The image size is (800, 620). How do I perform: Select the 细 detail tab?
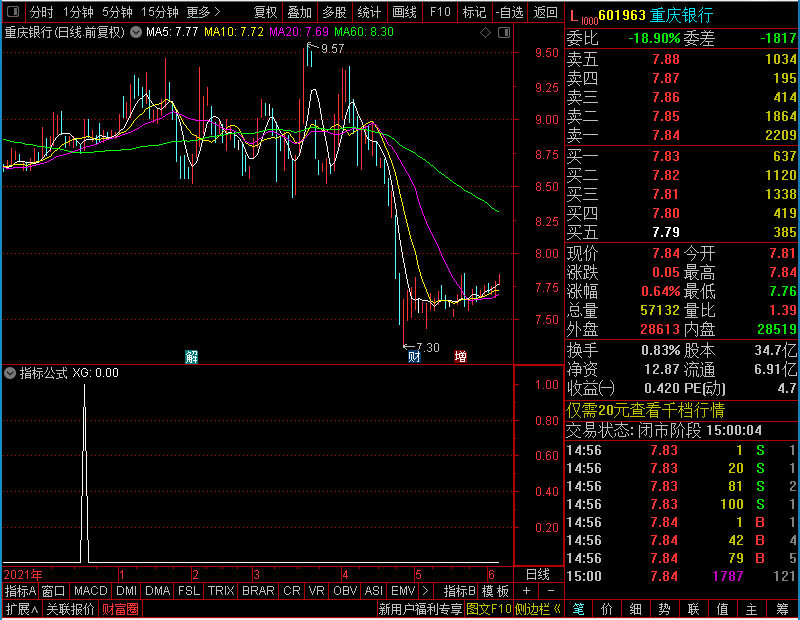pyautogui.click(x=636, y=609)
